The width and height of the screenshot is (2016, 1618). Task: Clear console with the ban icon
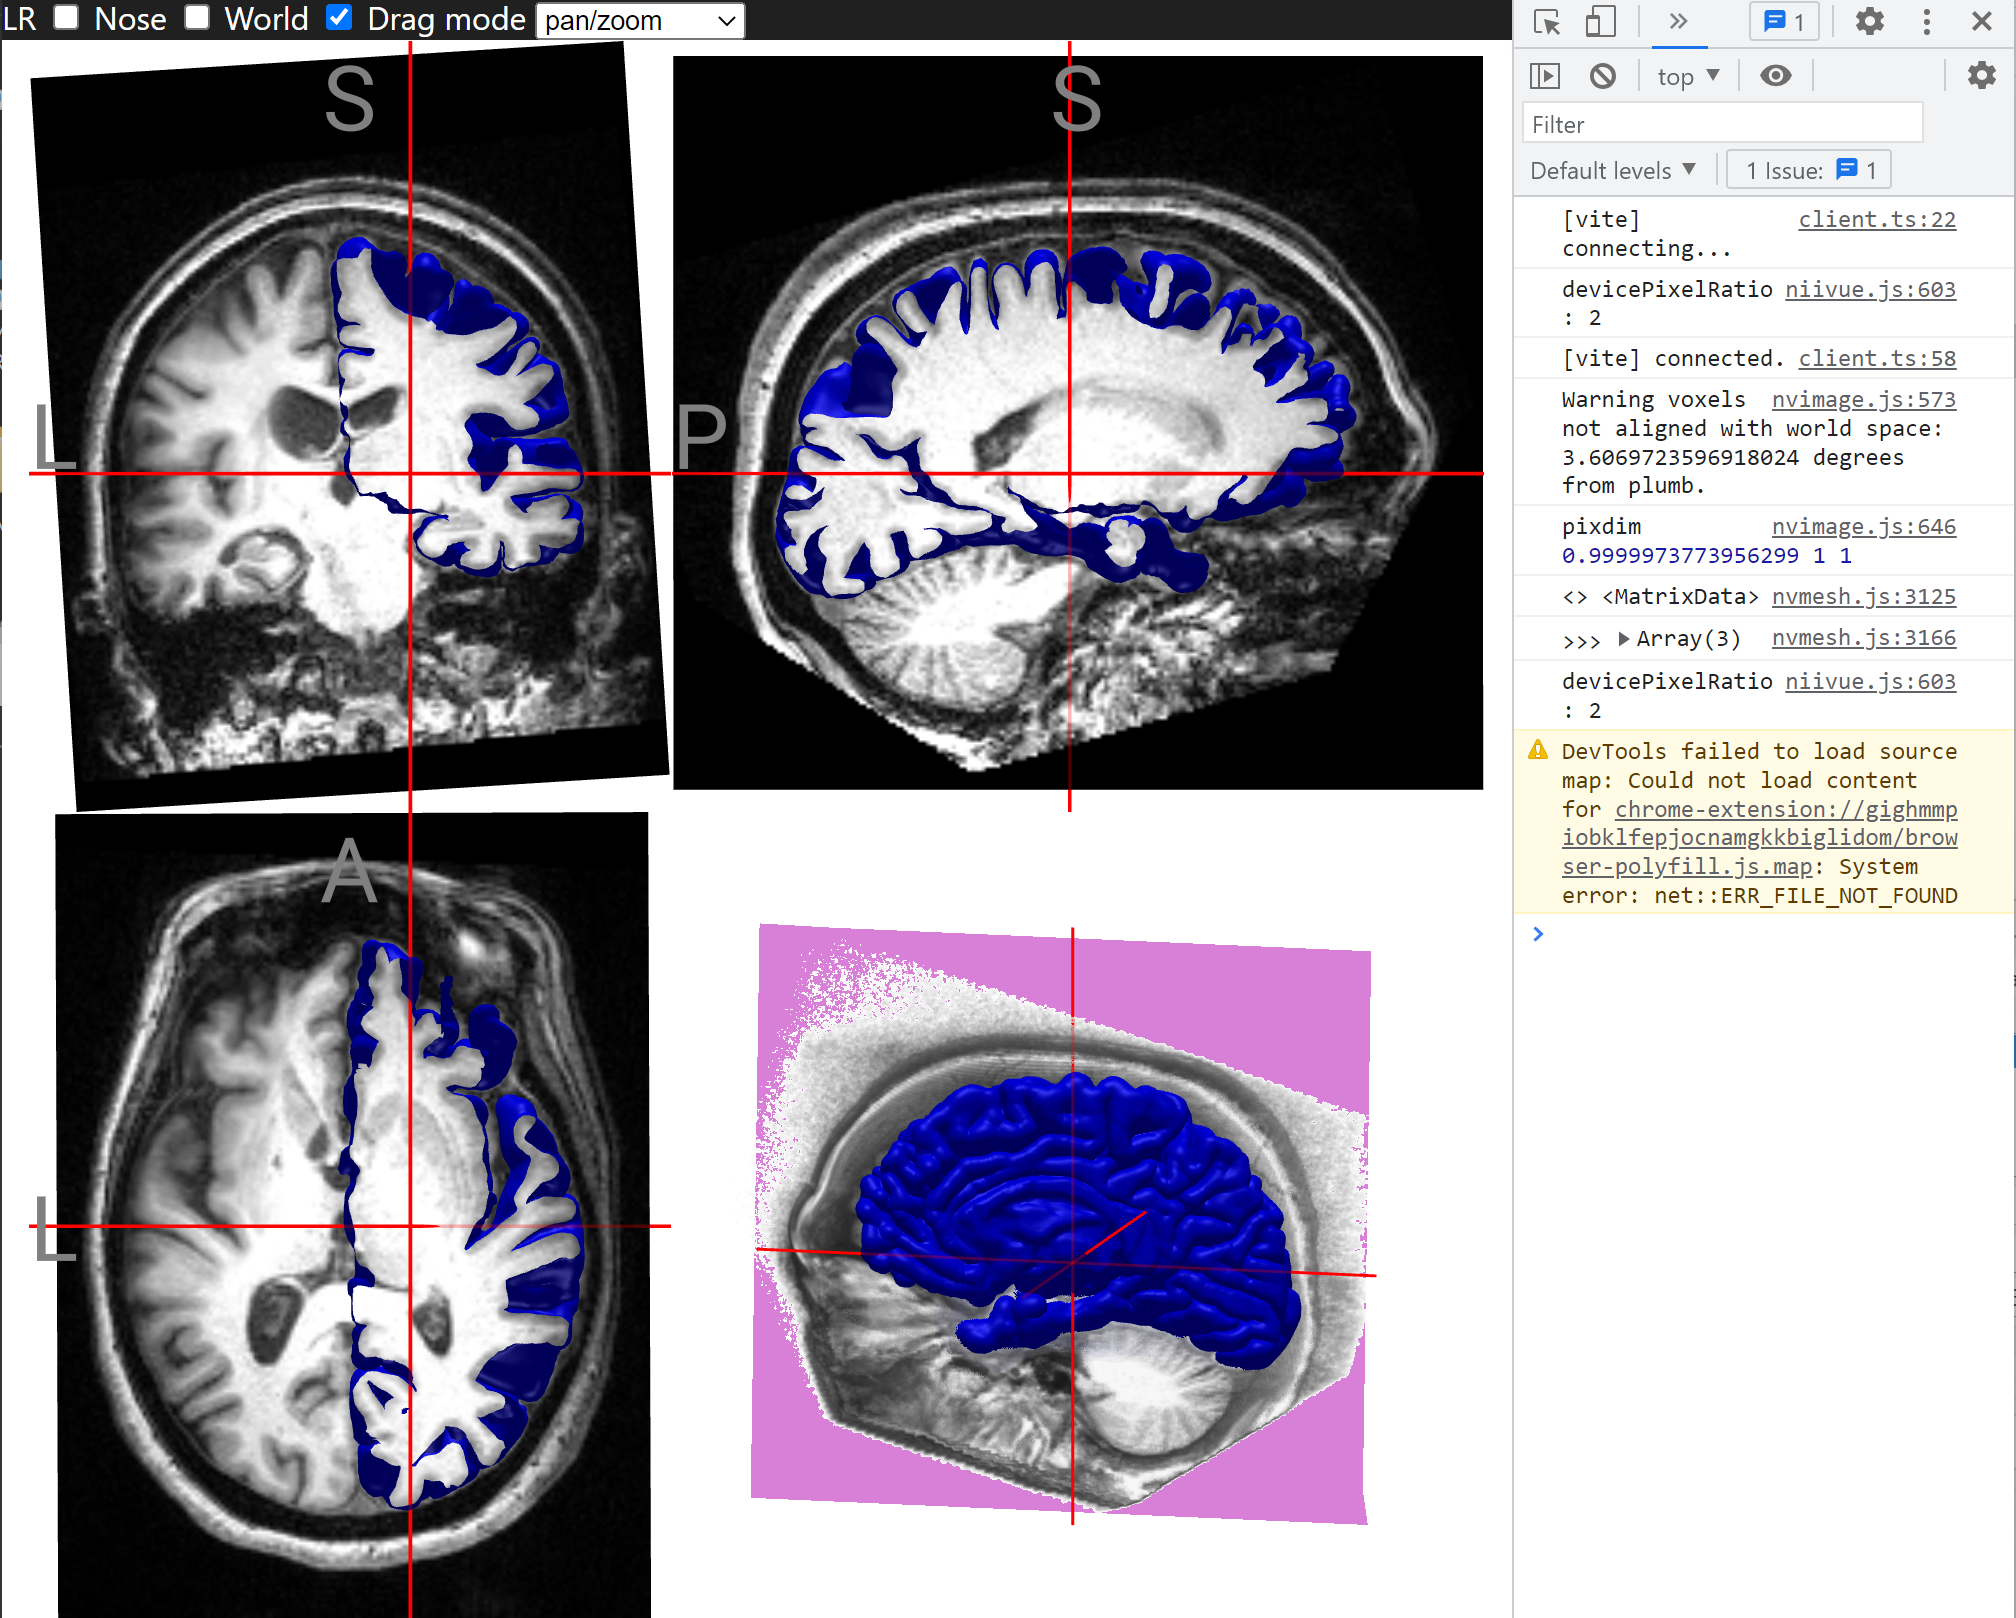point(1602,76)
